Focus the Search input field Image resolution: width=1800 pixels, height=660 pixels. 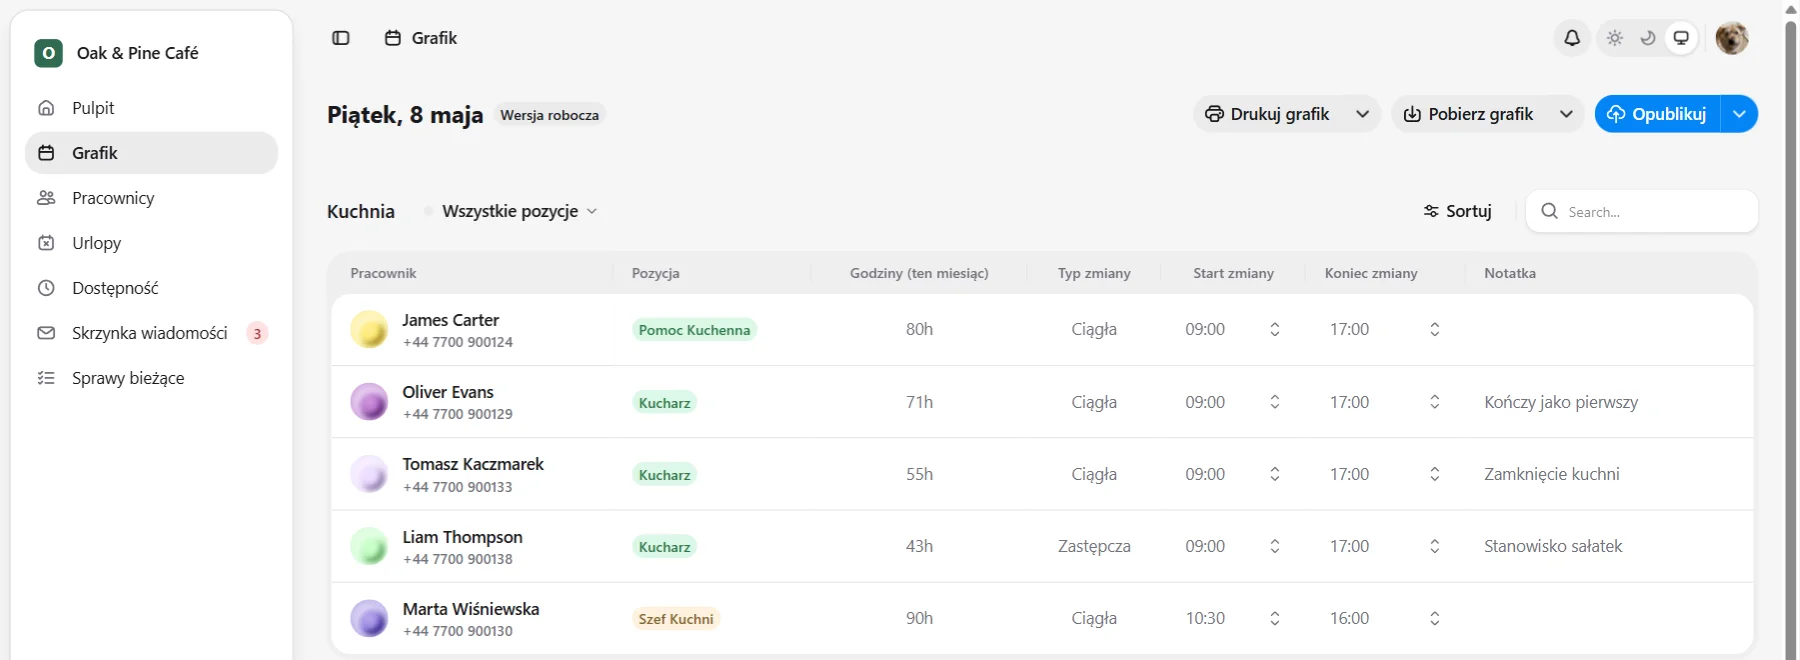click(x=1642, y=211)
